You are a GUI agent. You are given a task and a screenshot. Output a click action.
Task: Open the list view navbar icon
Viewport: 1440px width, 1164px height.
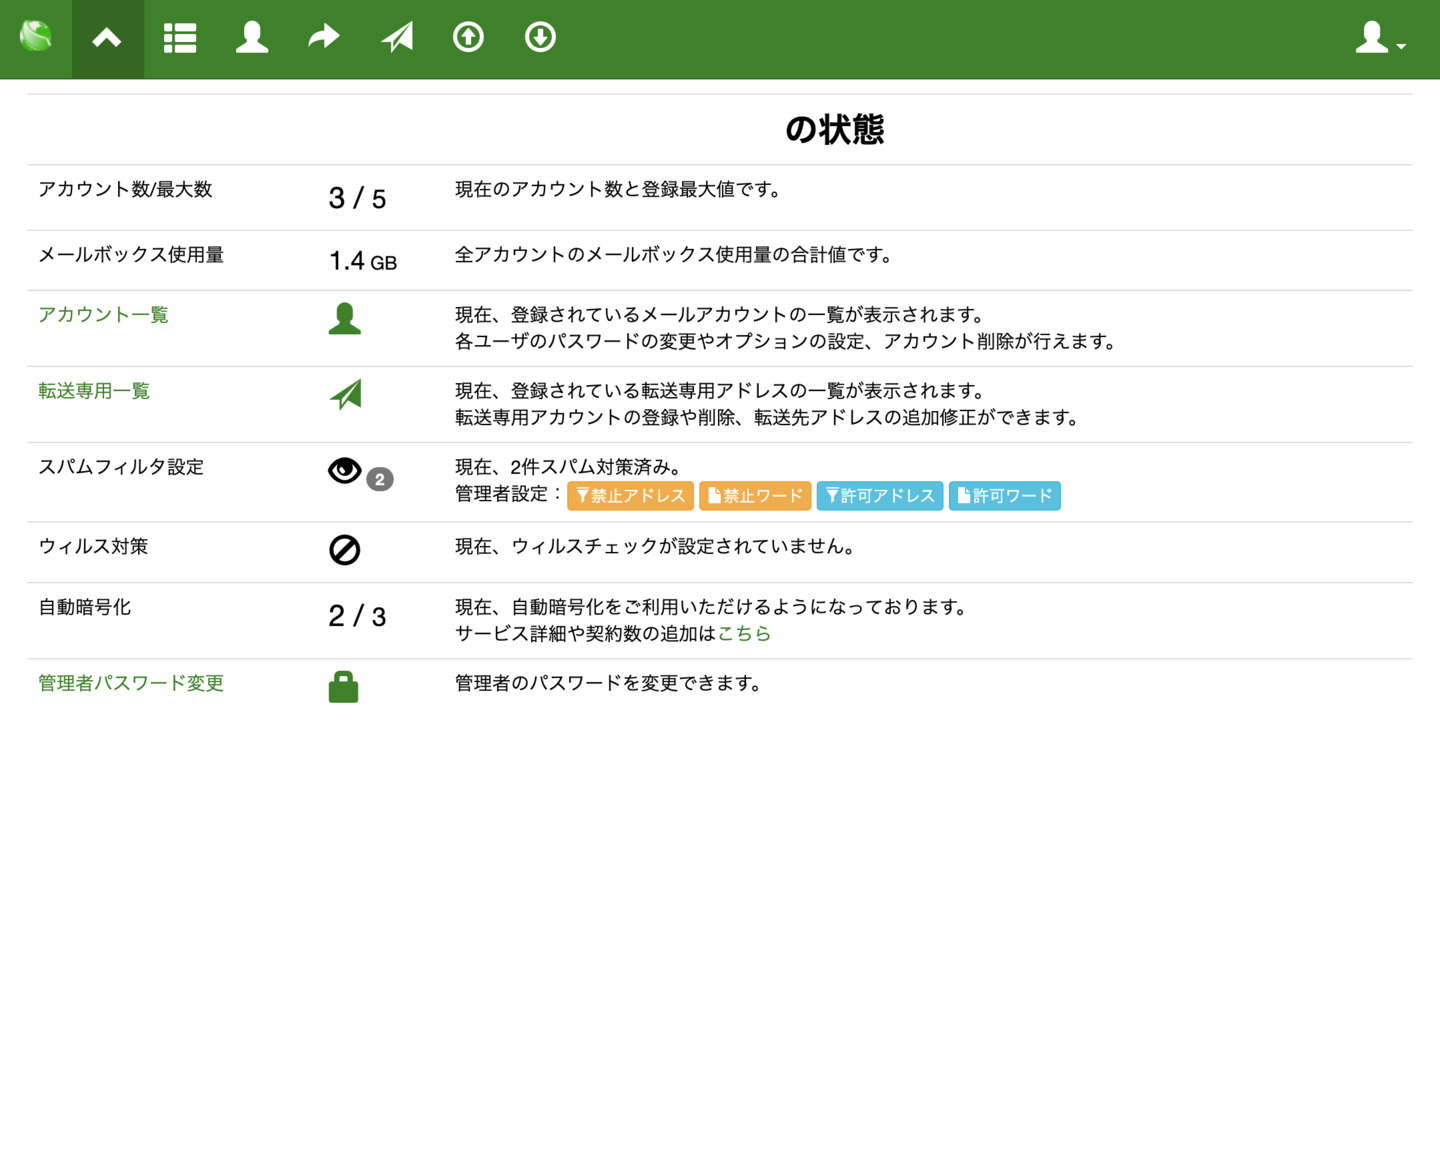180,38
